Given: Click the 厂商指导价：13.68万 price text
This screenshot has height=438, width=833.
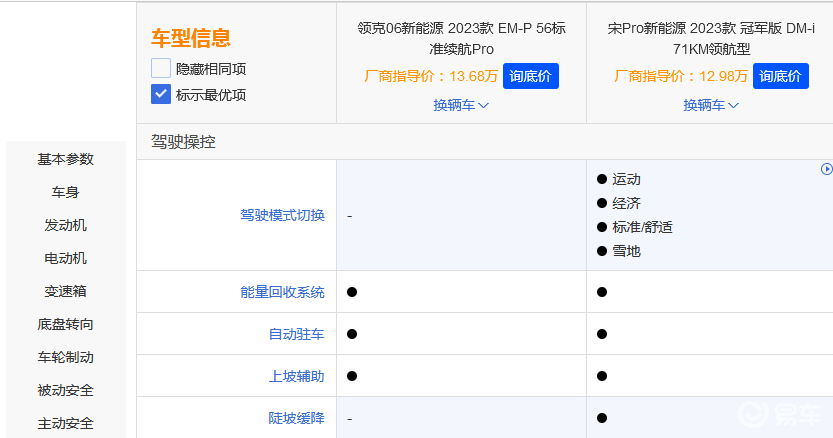Looking at the screenshot, I should pos(431,76).
